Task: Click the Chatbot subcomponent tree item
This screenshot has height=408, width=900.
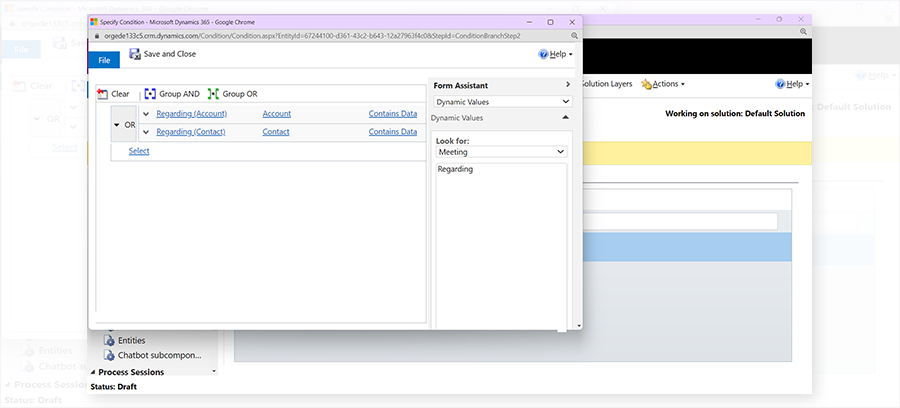Action: [160, 355]
